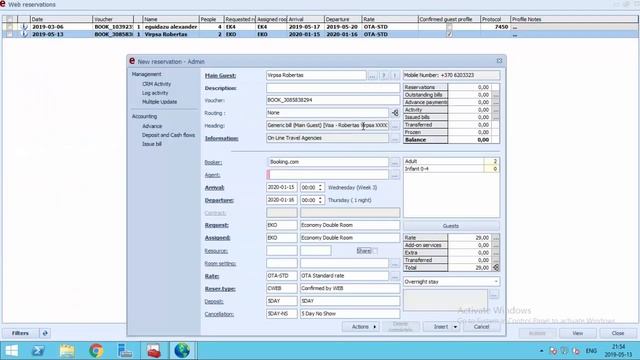Expand the Insert button dropdown arrow
The height and width of the screenshot is (360, 640).
pyautogui.click(x=455, y=327)
